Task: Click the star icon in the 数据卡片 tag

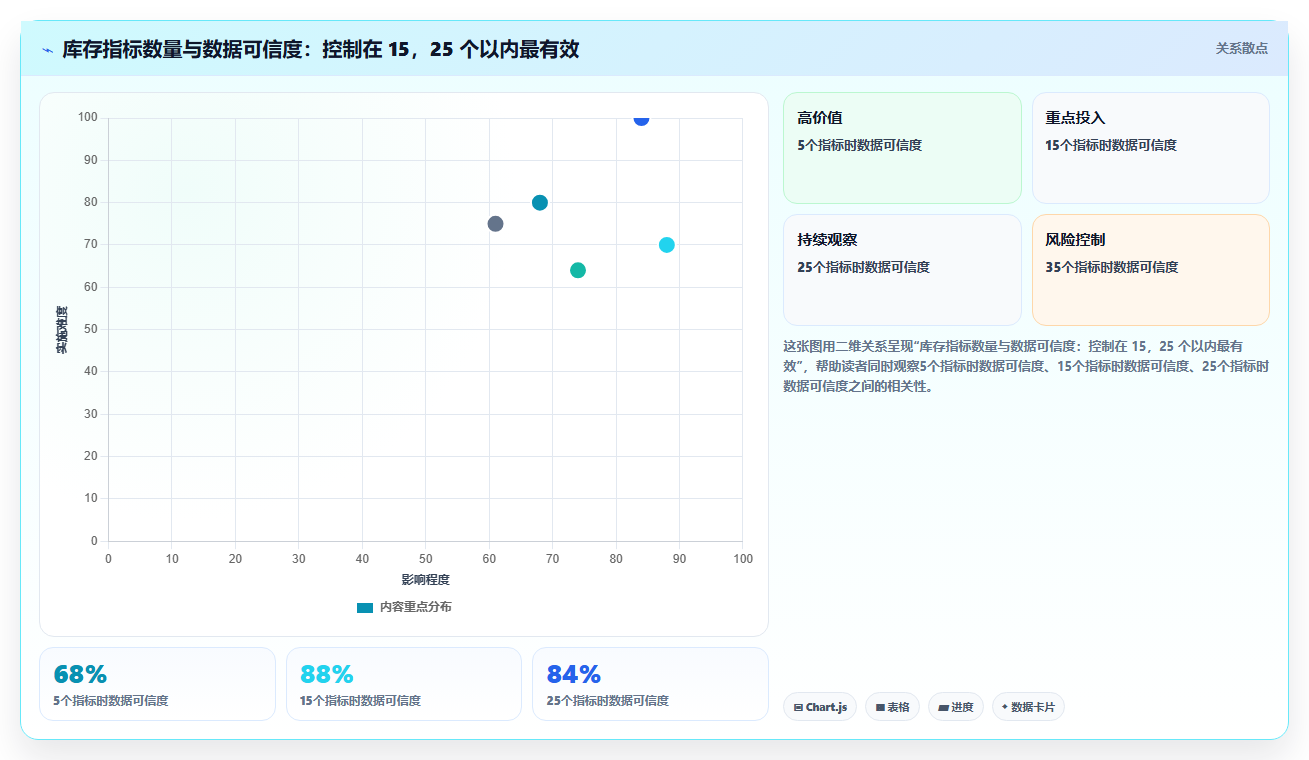Action: (x=1005, y=707)
